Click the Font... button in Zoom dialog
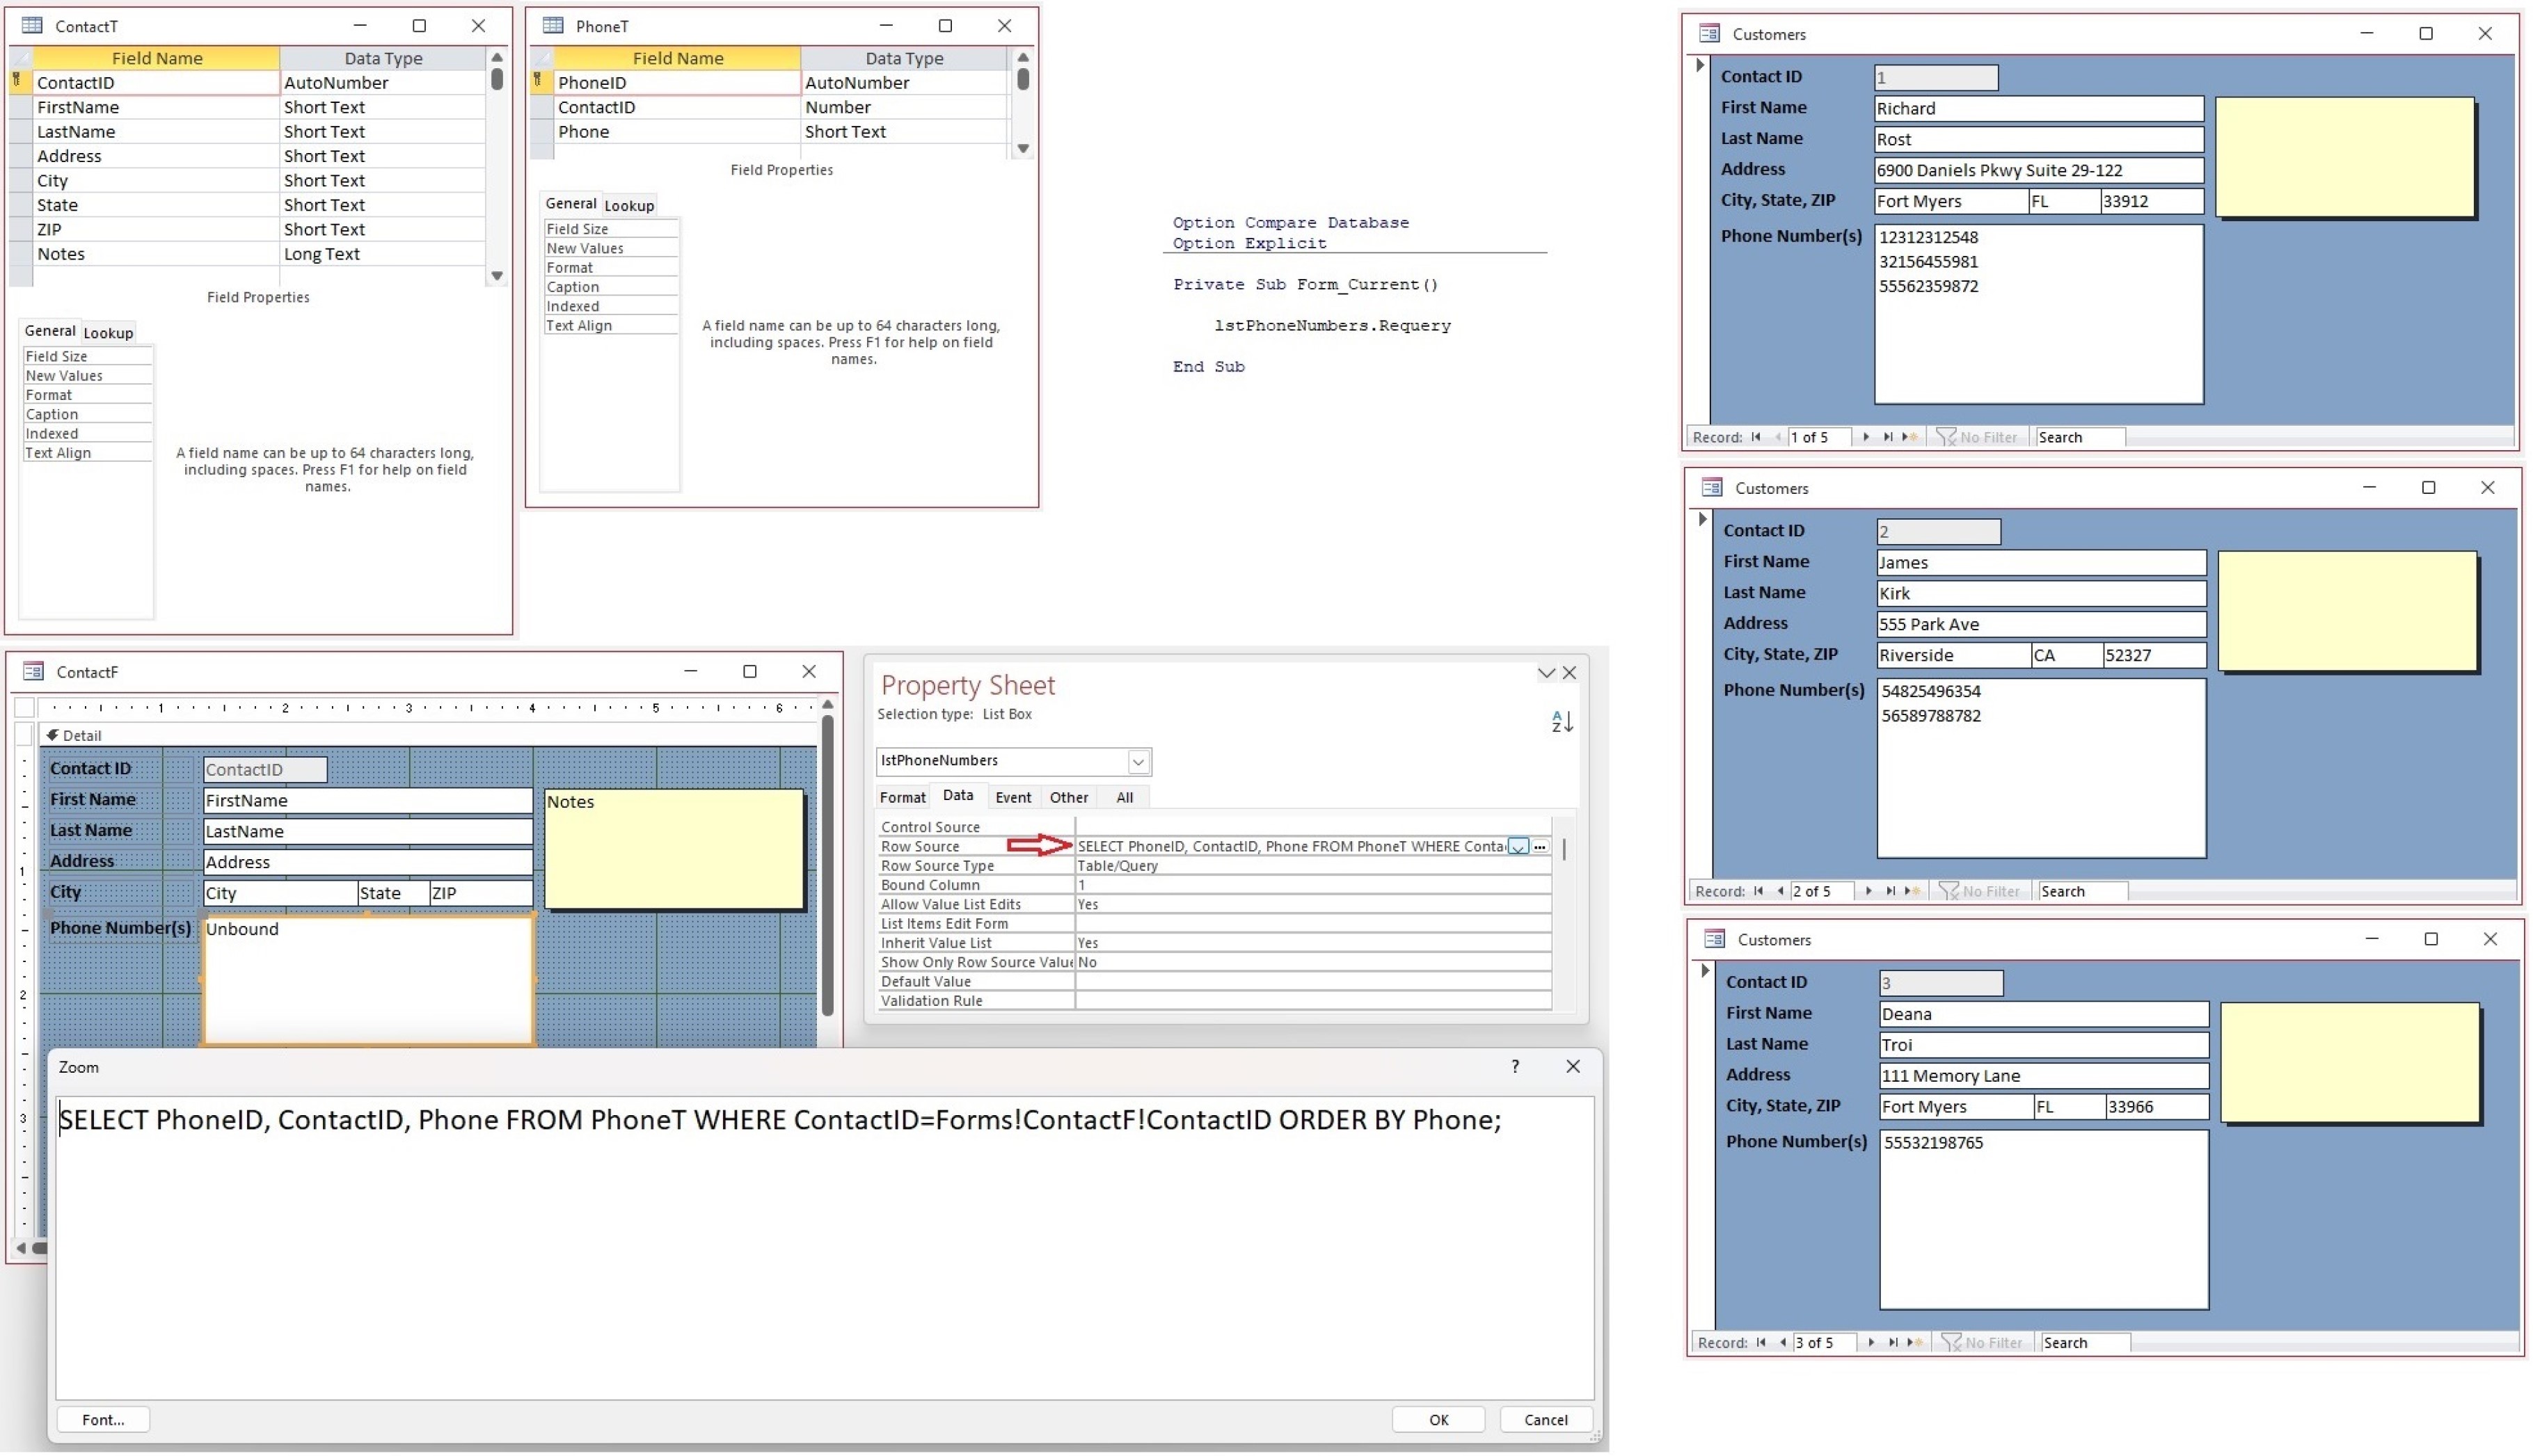2533x1456 pixels. click(103, 1419)
